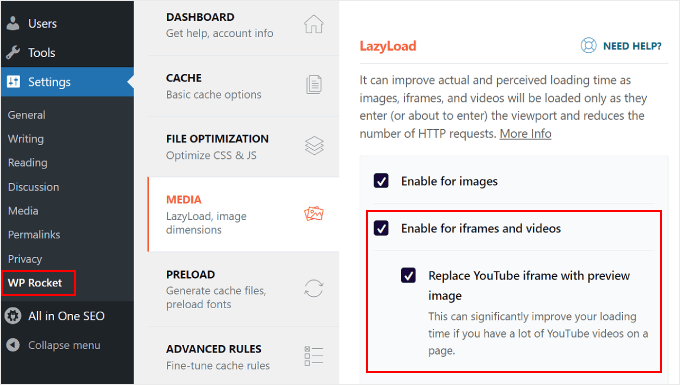Uncheck Enable for images checkbox

click(381, 181)
